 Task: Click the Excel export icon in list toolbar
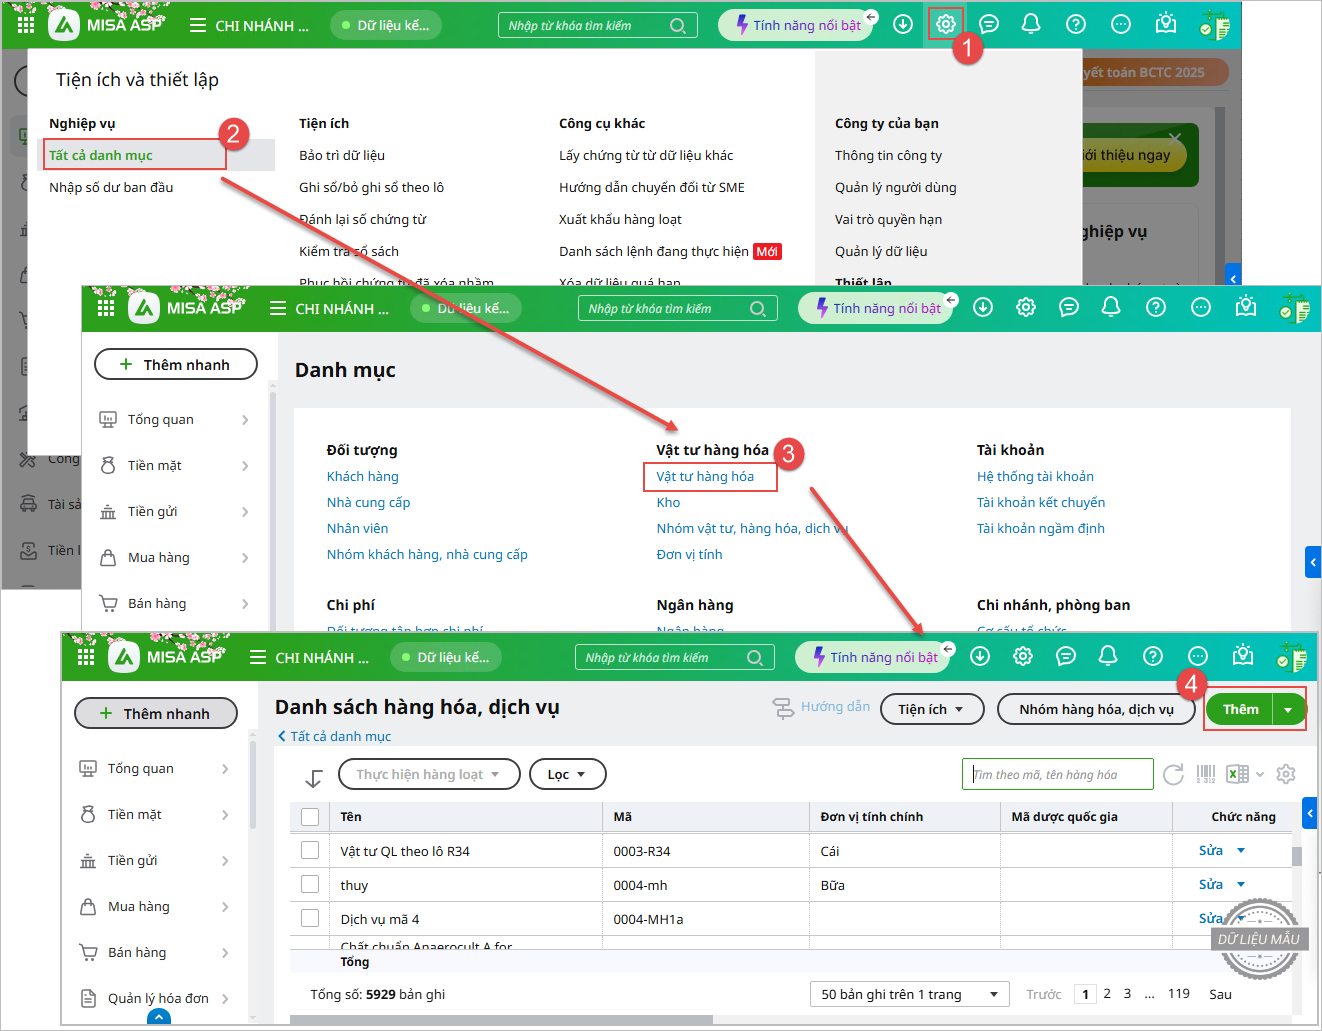[1237, 774]
